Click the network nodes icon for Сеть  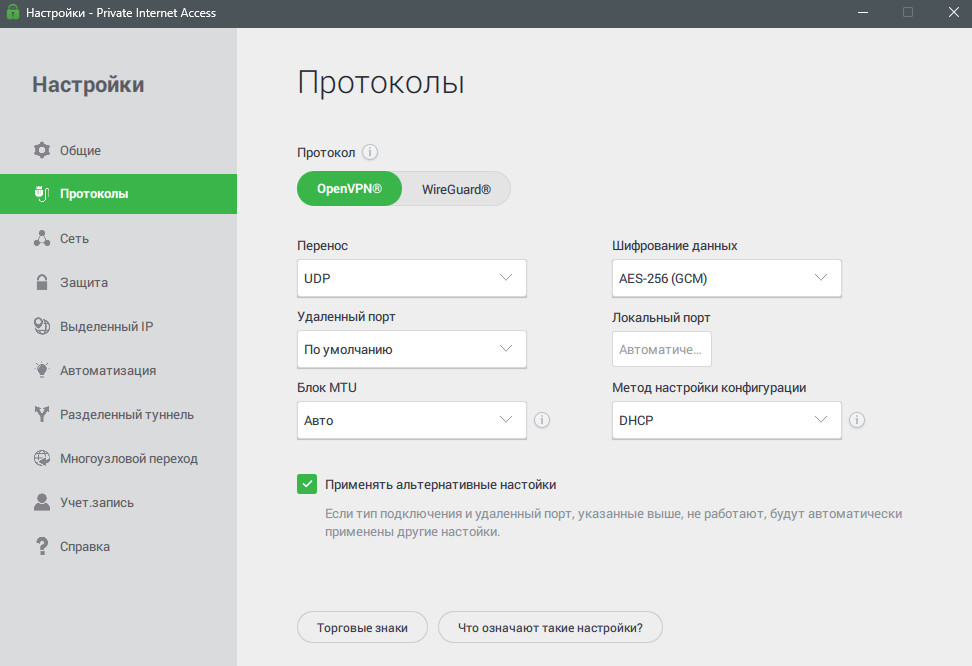42,238
